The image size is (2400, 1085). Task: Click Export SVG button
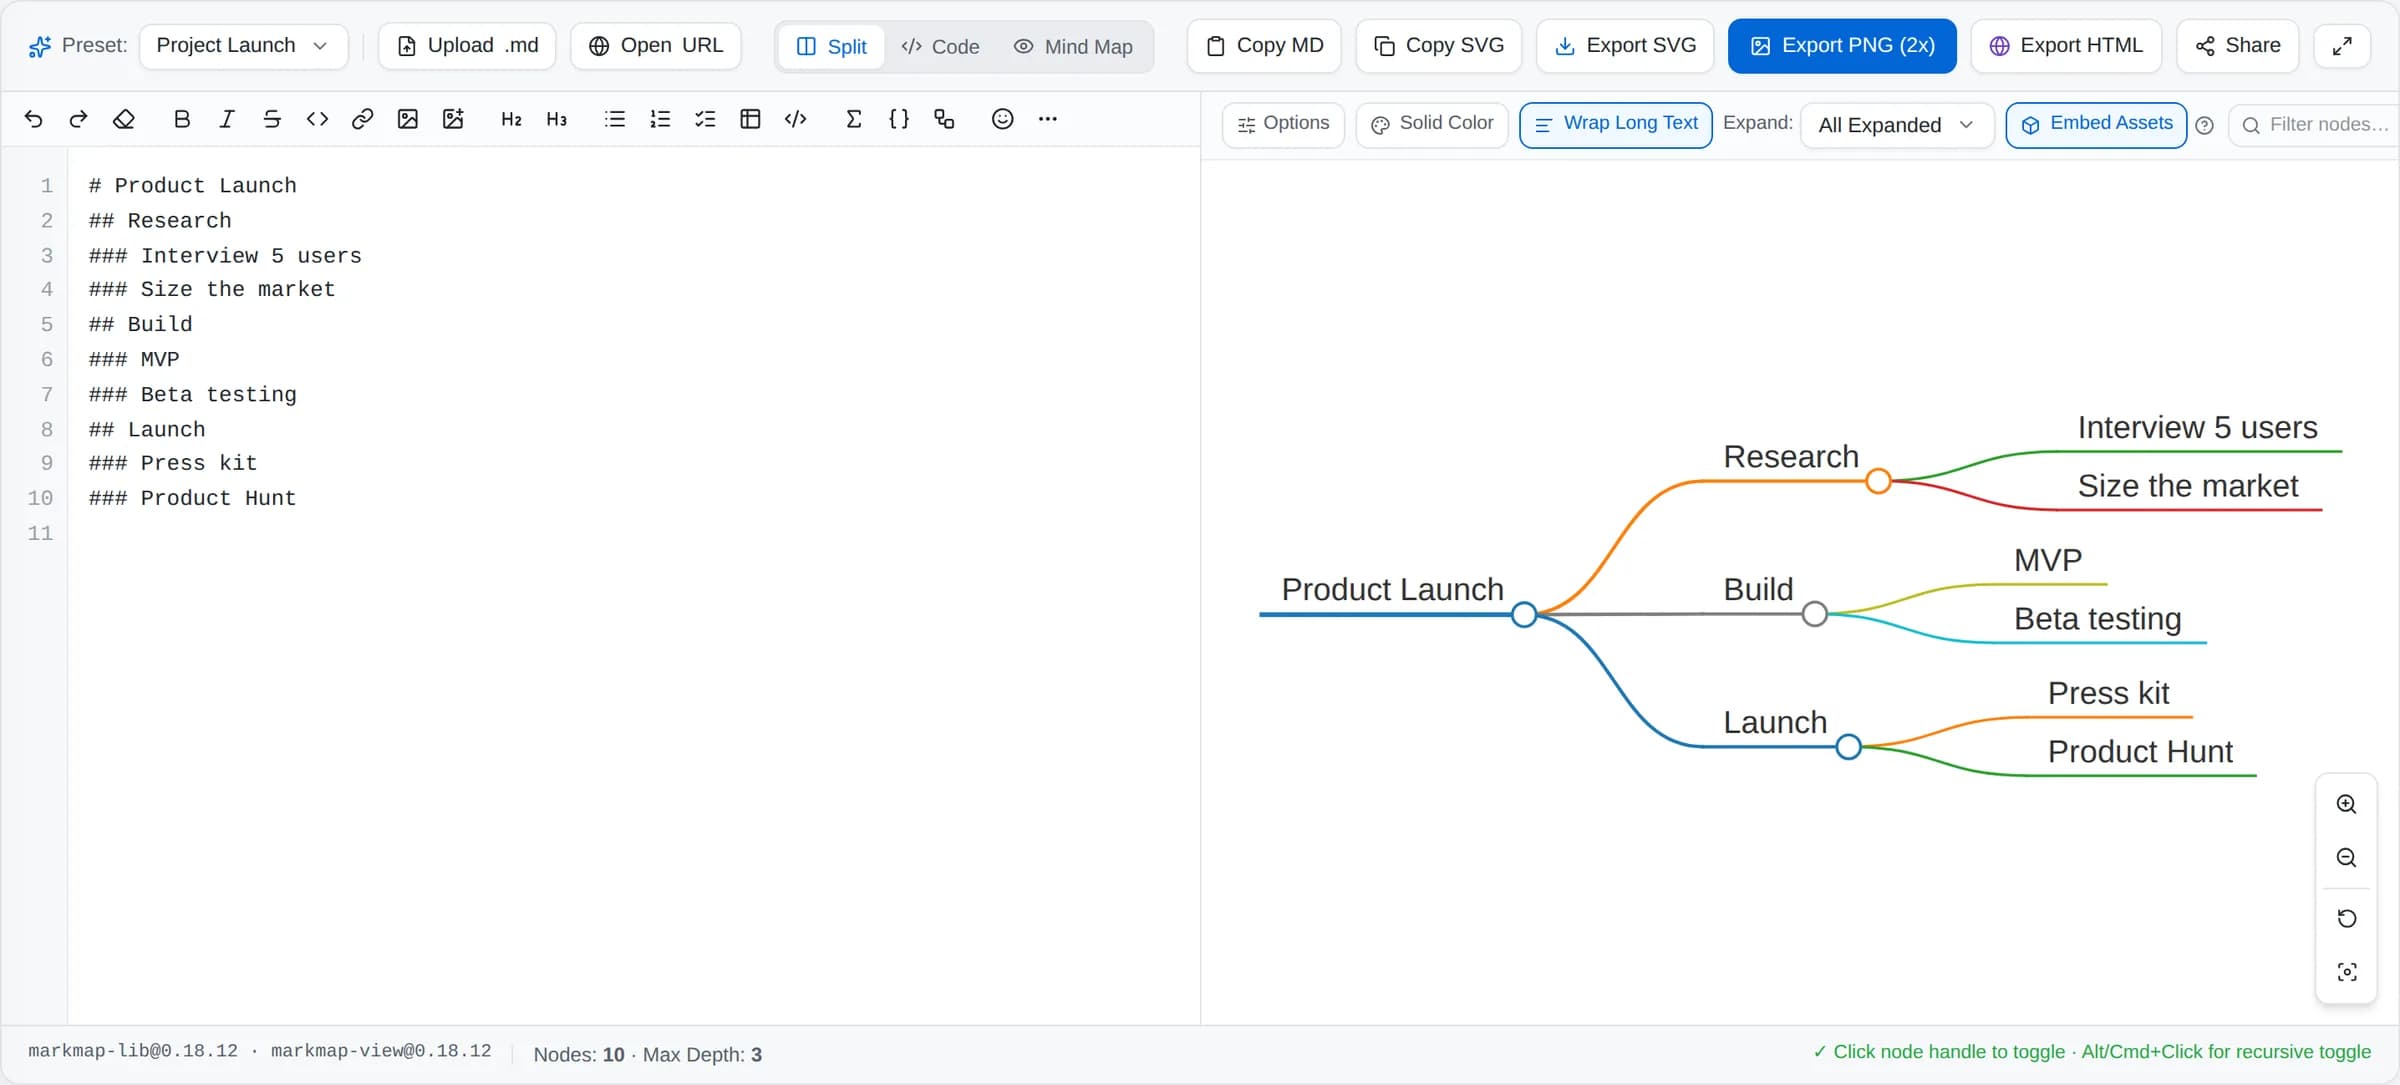(x=1625, y=46)
